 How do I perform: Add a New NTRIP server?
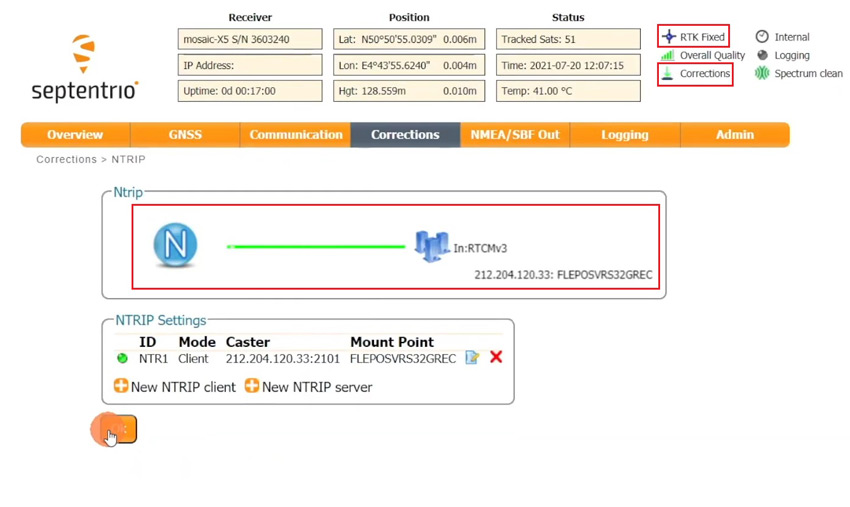click(x=308, y=387)
